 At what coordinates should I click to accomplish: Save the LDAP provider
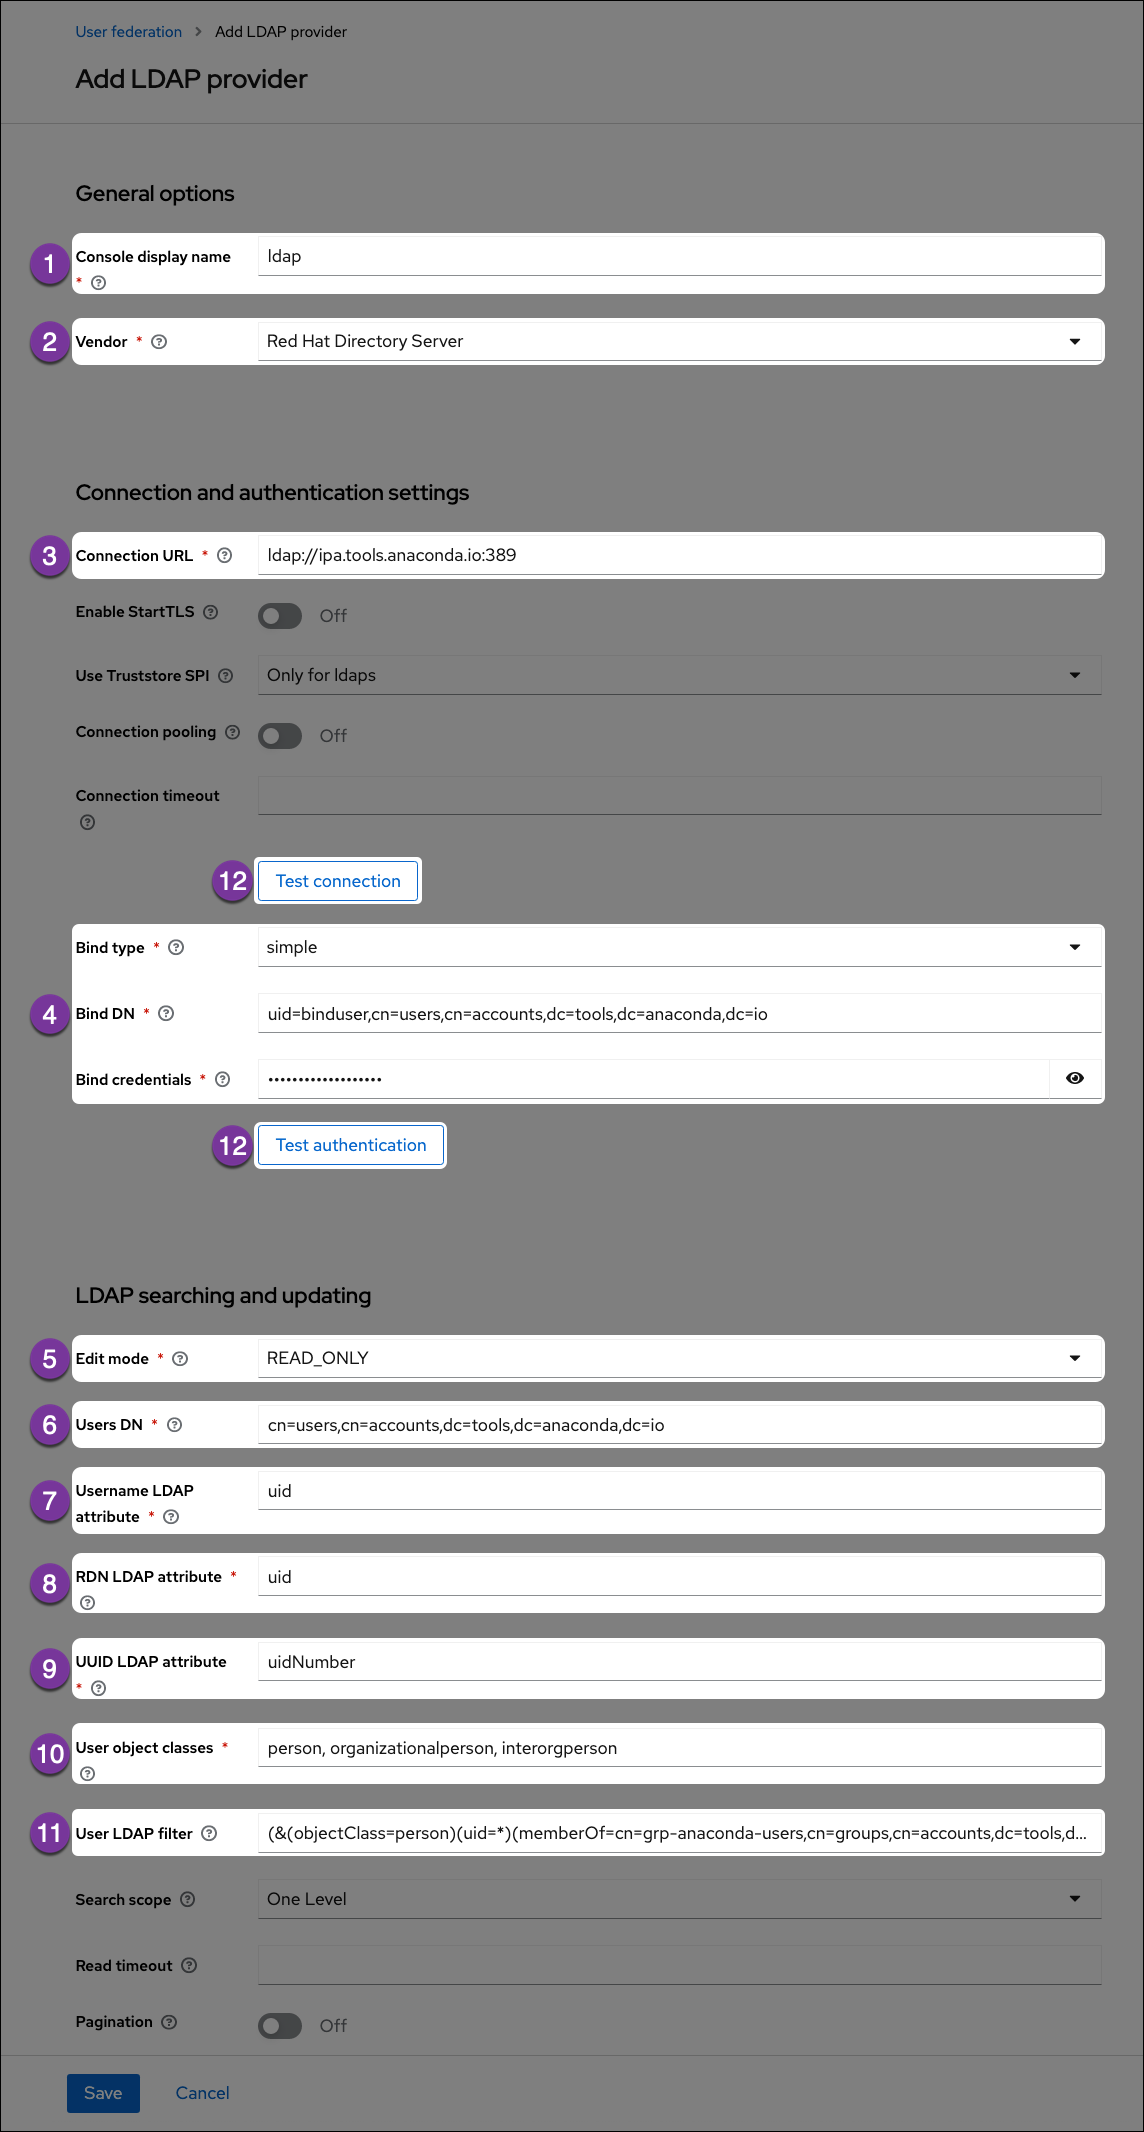coord(103,2093)
